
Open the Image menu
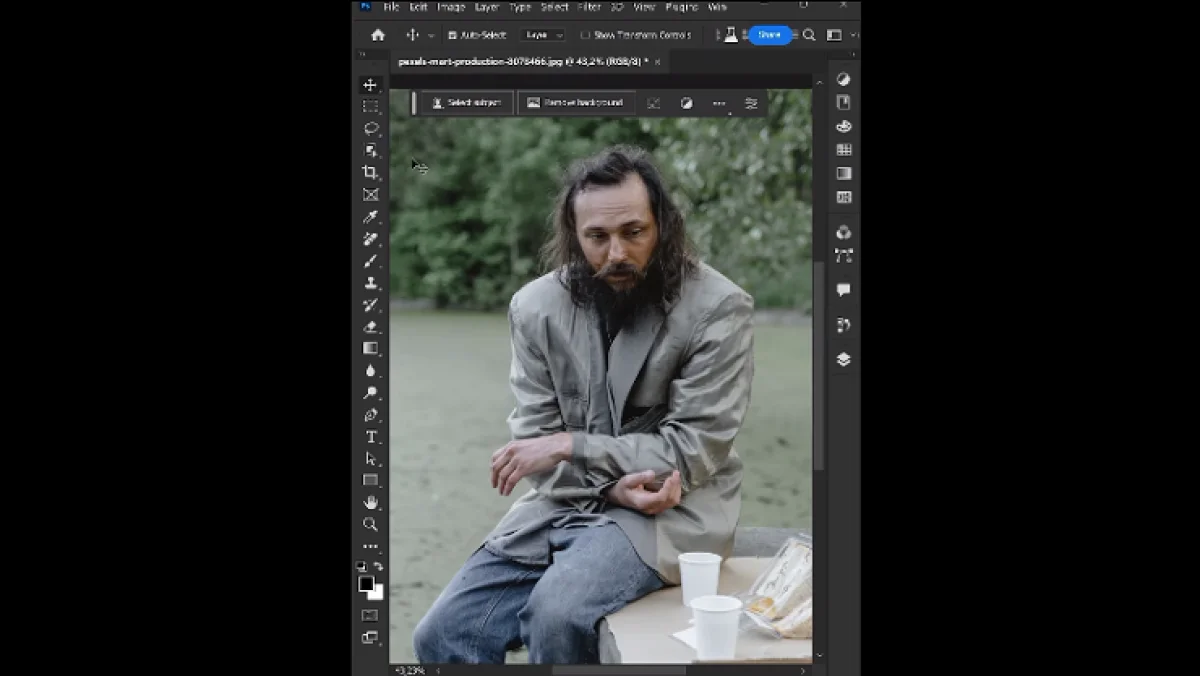(451, 7)
